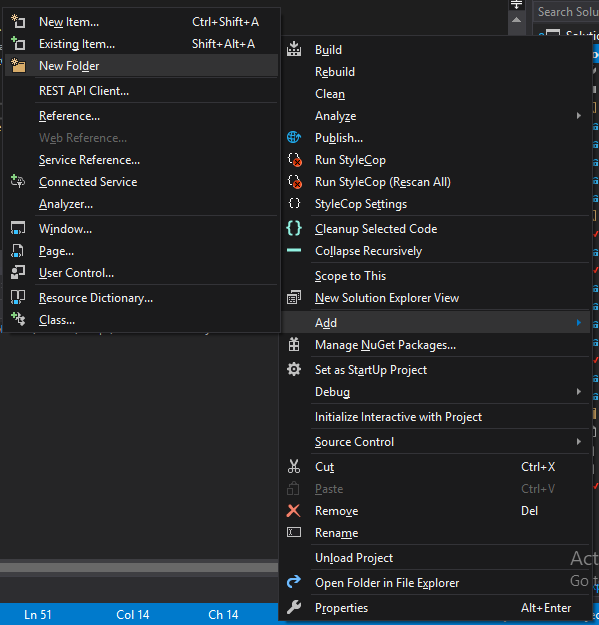
Task: Click the Remove red X icon
Action: 294,511
